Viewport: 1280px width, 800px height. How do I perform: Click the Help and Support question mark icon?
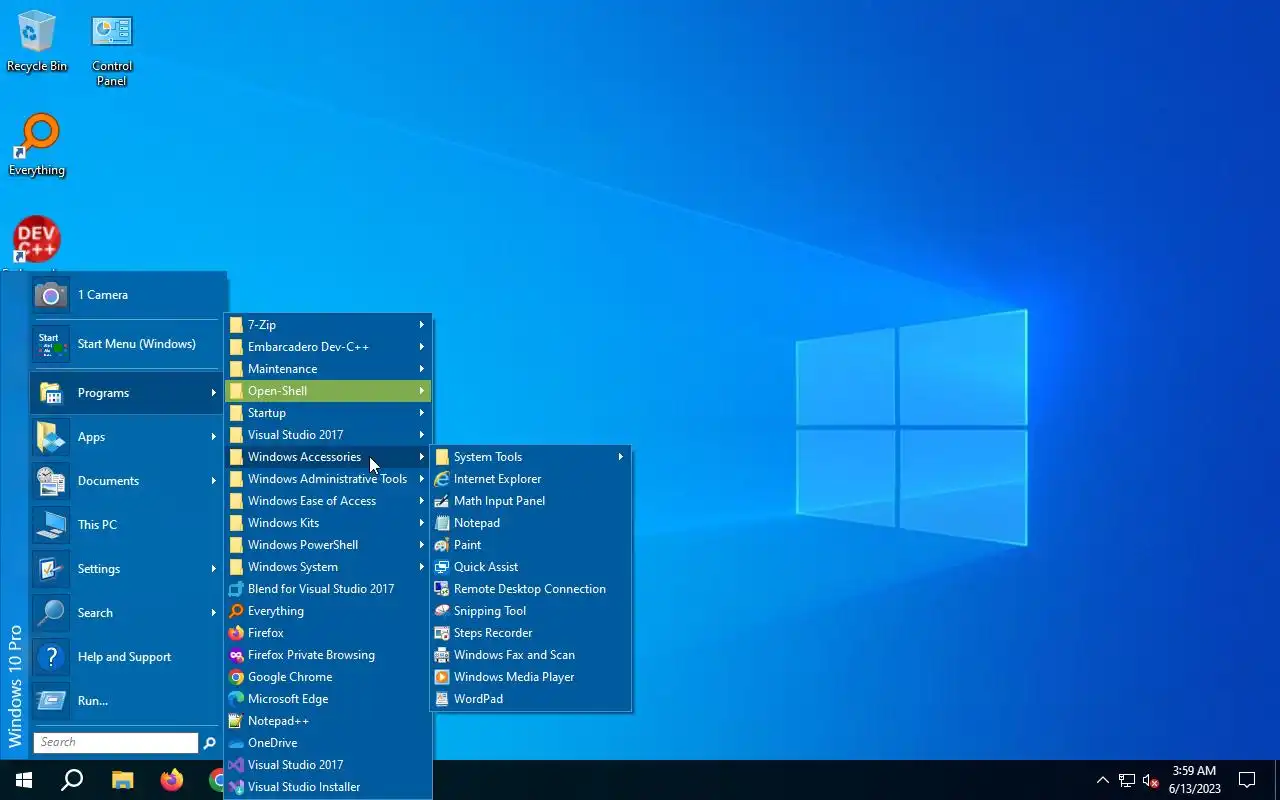click(51, 657)
